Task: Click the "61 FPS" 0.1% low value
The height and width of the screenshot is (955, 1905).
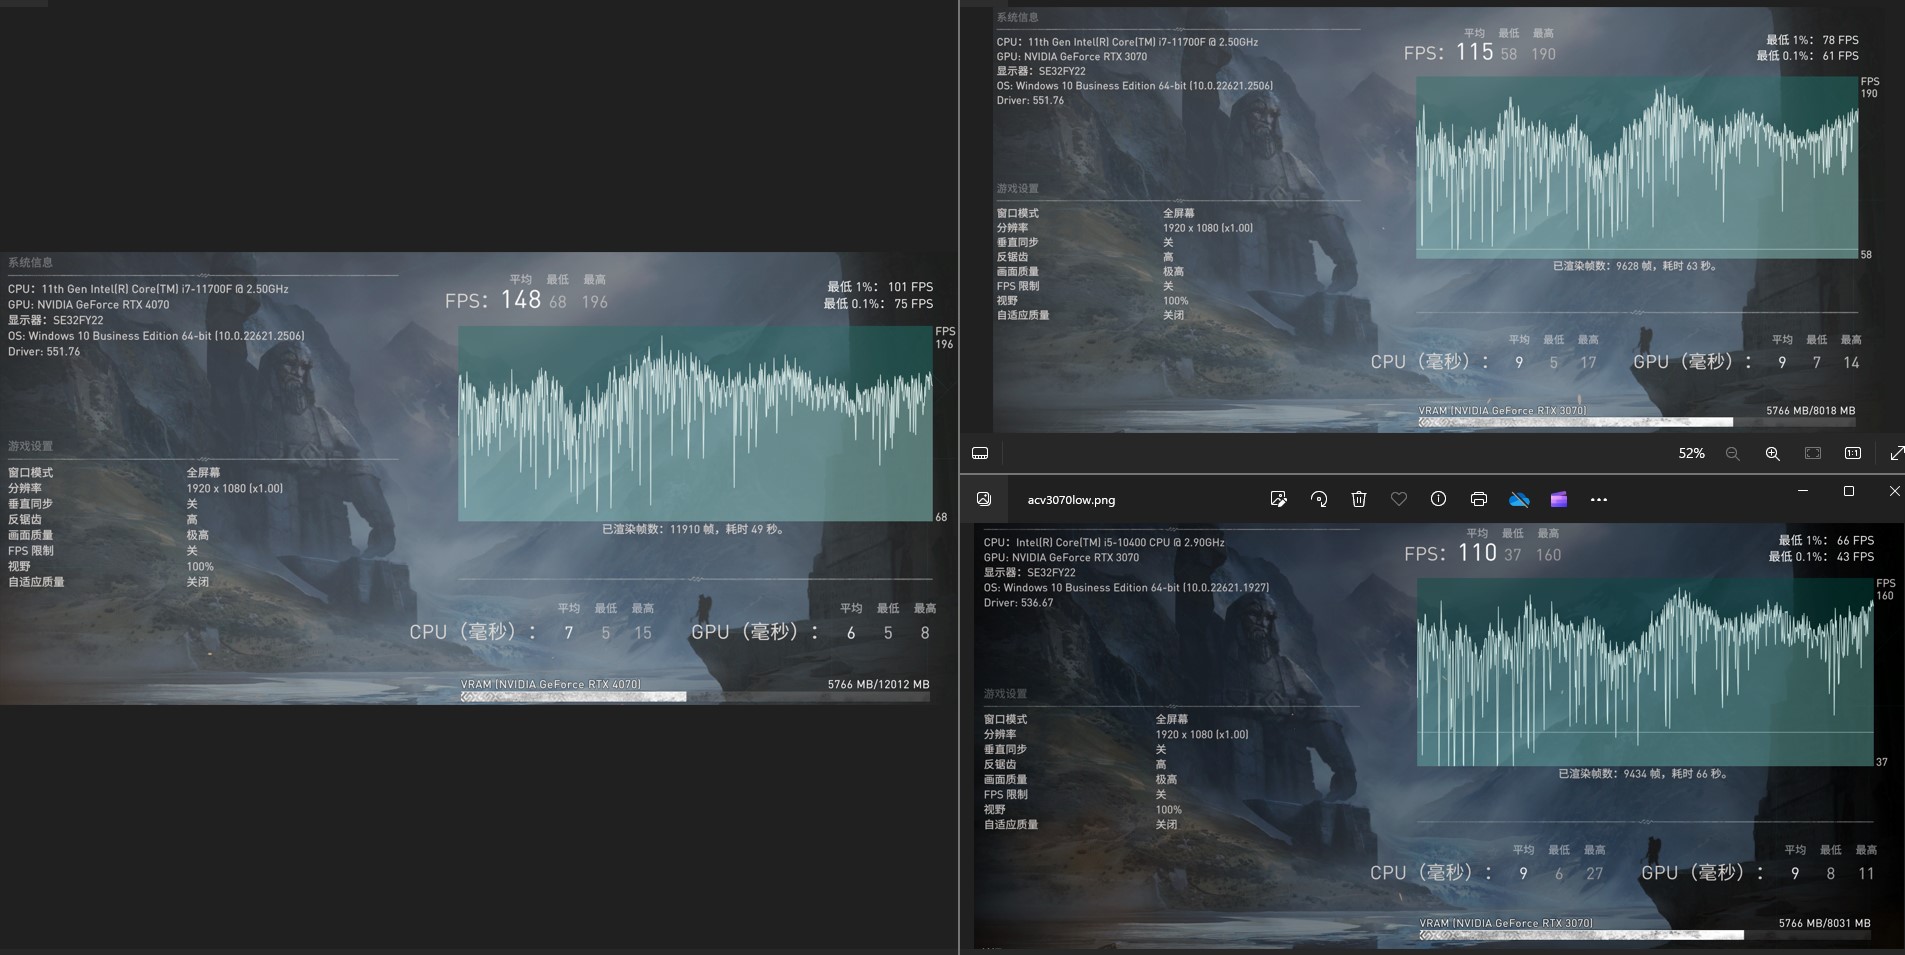Action: coord(1840,56)
